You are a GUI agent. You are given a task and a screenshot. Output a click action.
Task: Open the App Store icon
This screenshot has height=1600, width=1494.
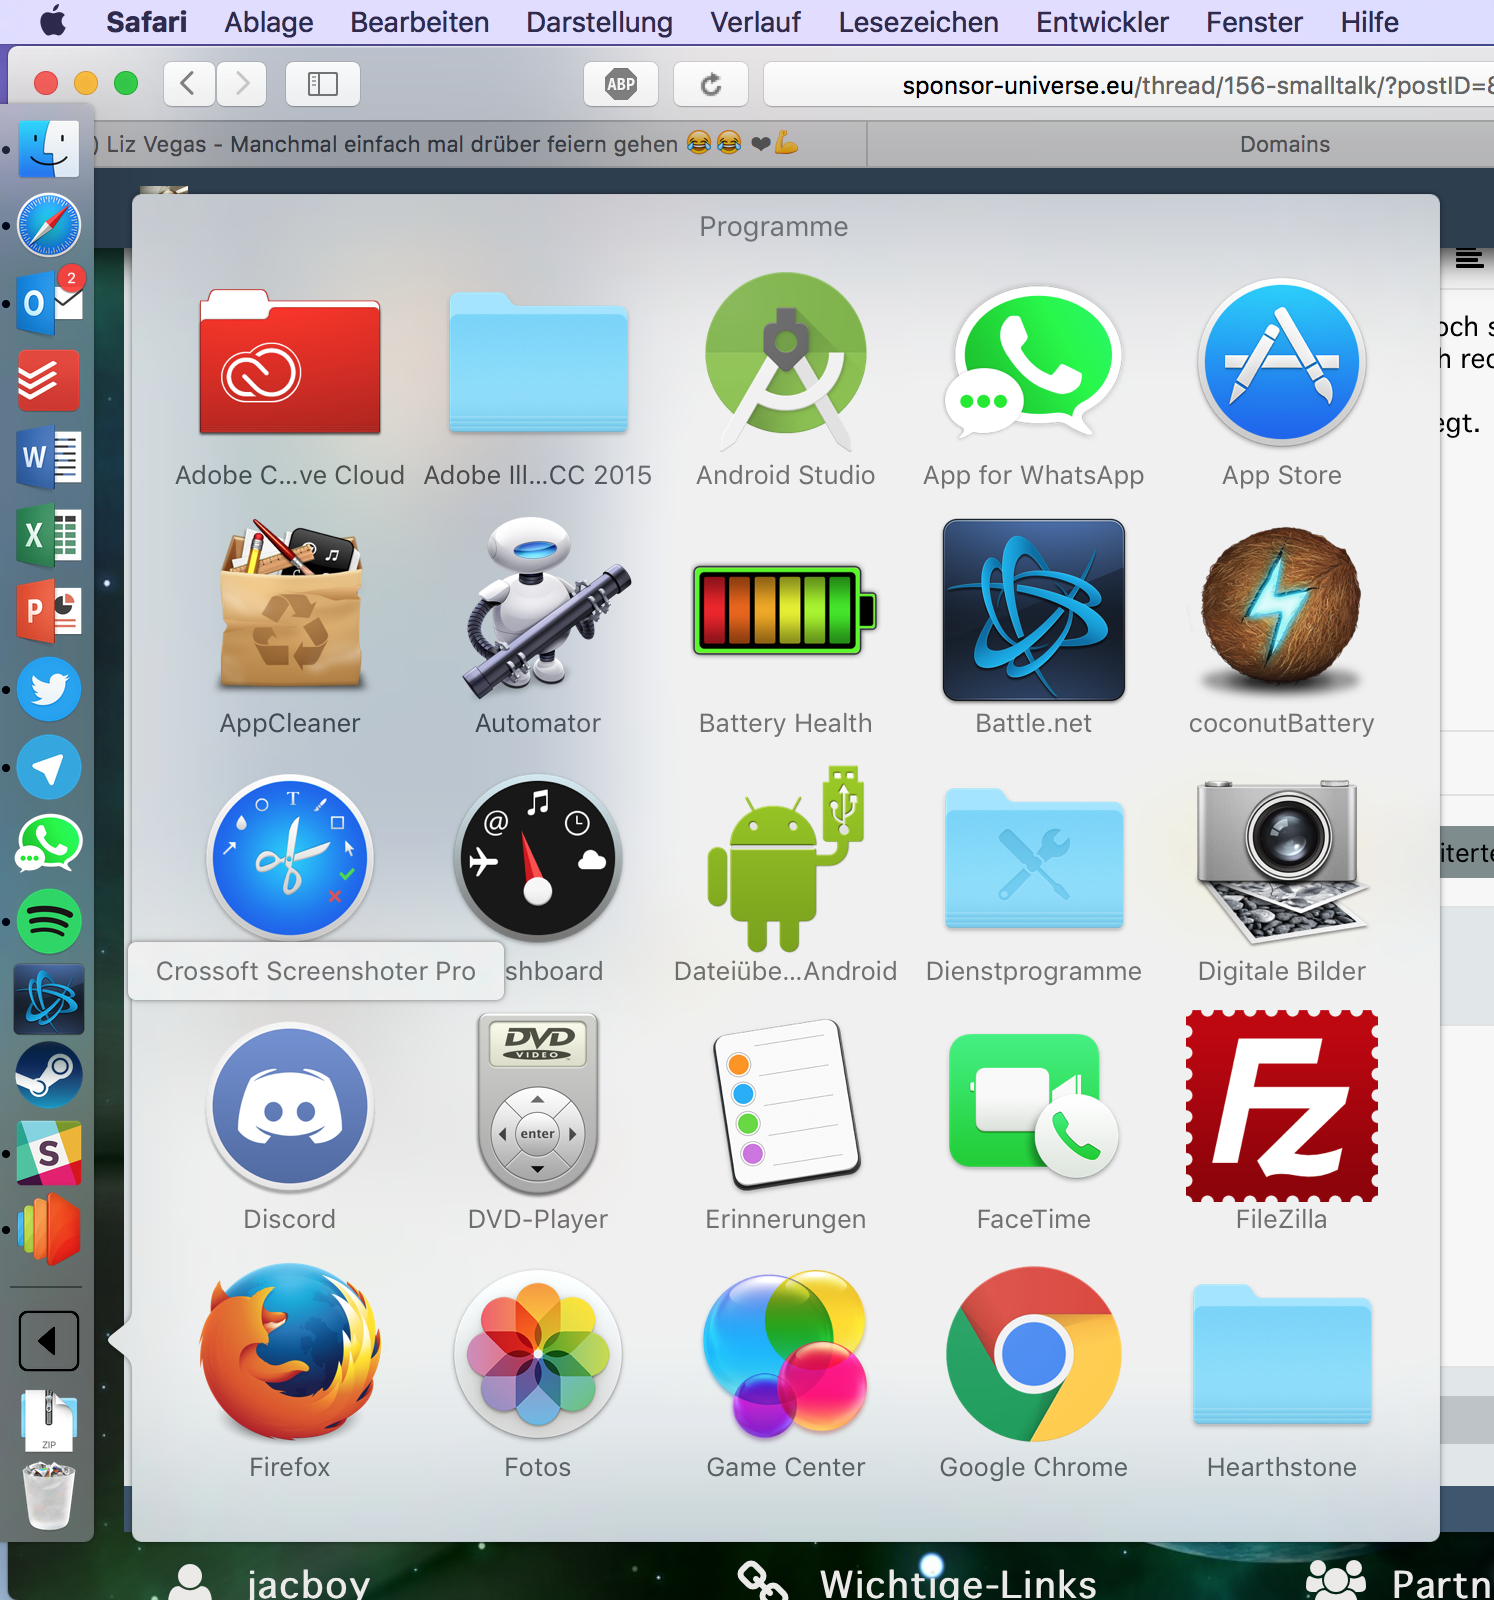(1281, 362)
